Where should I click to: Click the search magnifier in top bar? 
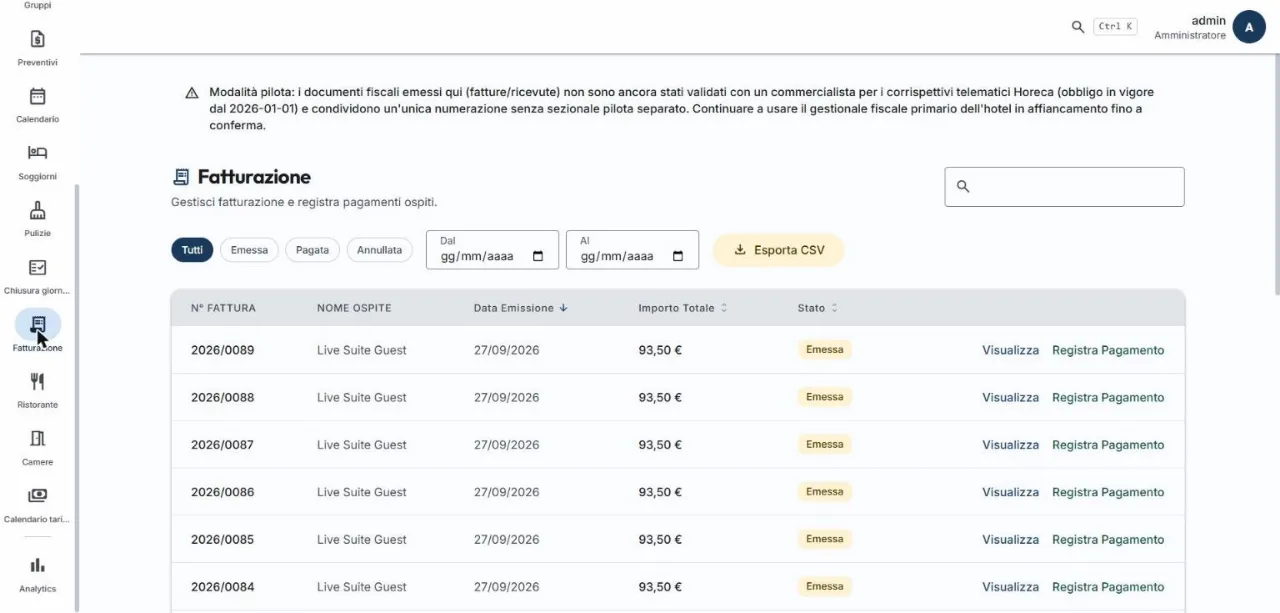pyautogui.click(x=1077, y=27)
